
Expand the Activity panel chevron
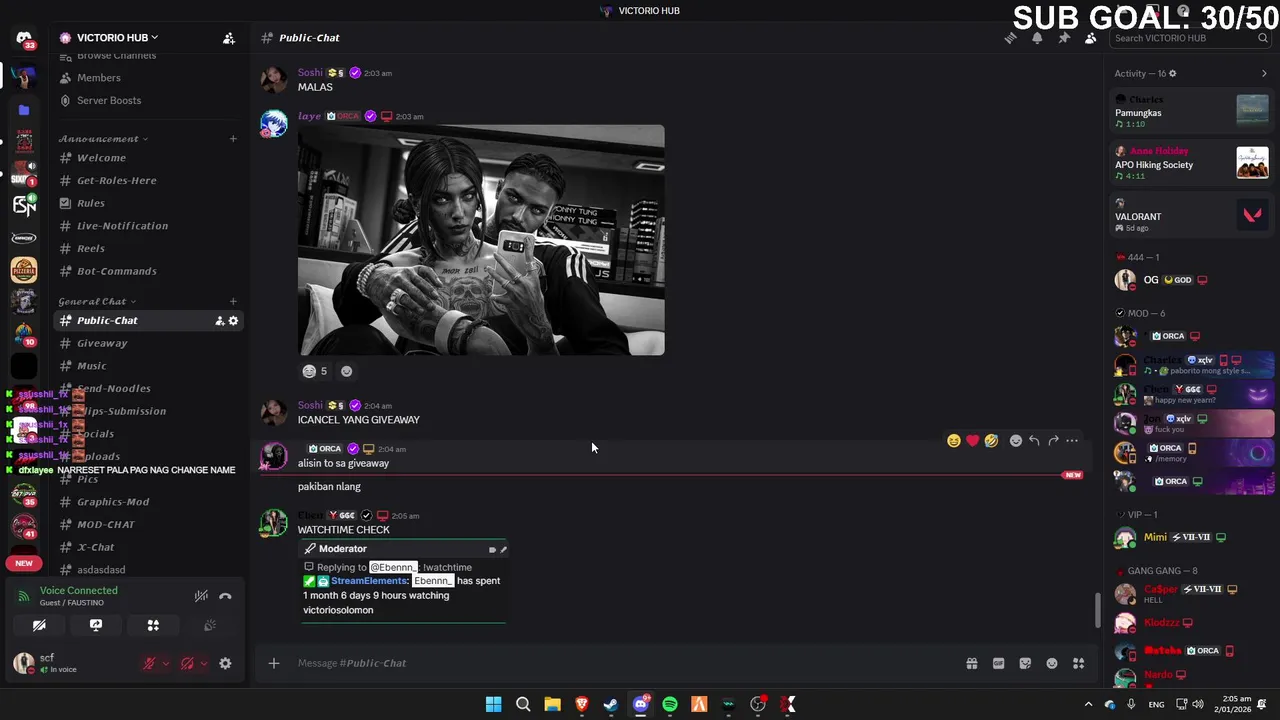(x=1264, y=73)
